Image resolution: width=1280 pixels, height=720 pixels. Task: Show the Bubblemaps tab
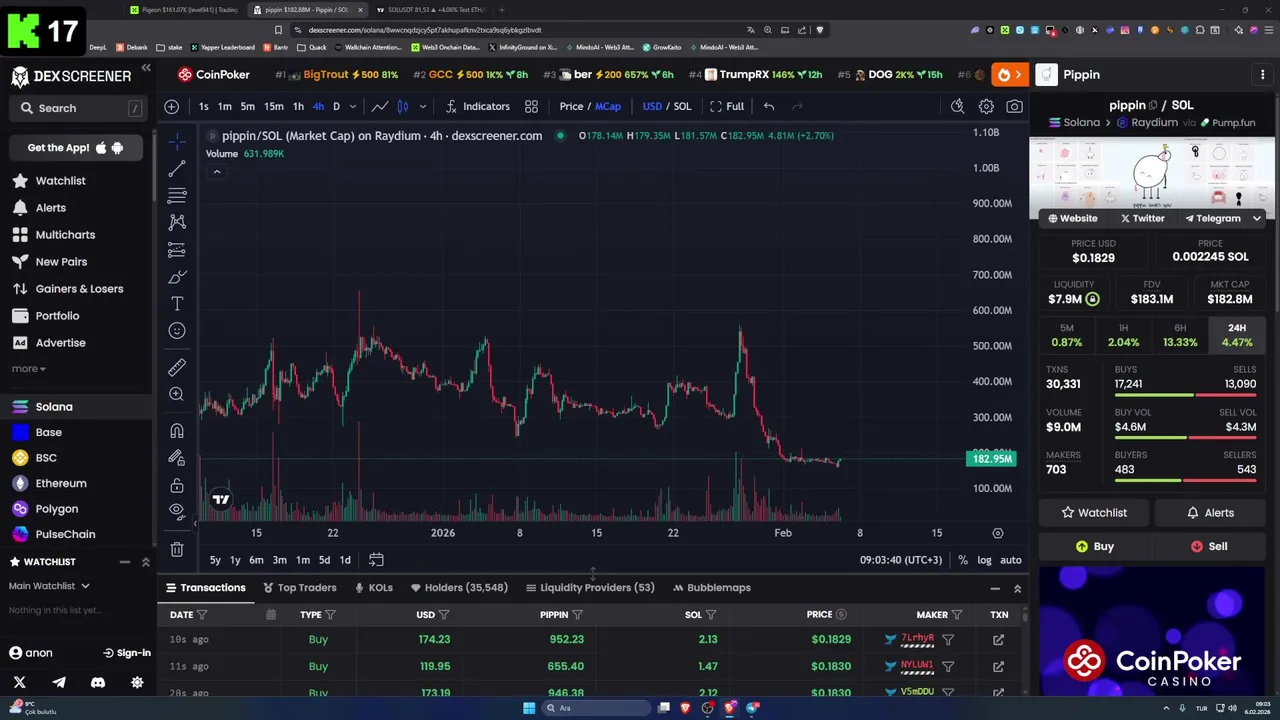coord(711,588)
